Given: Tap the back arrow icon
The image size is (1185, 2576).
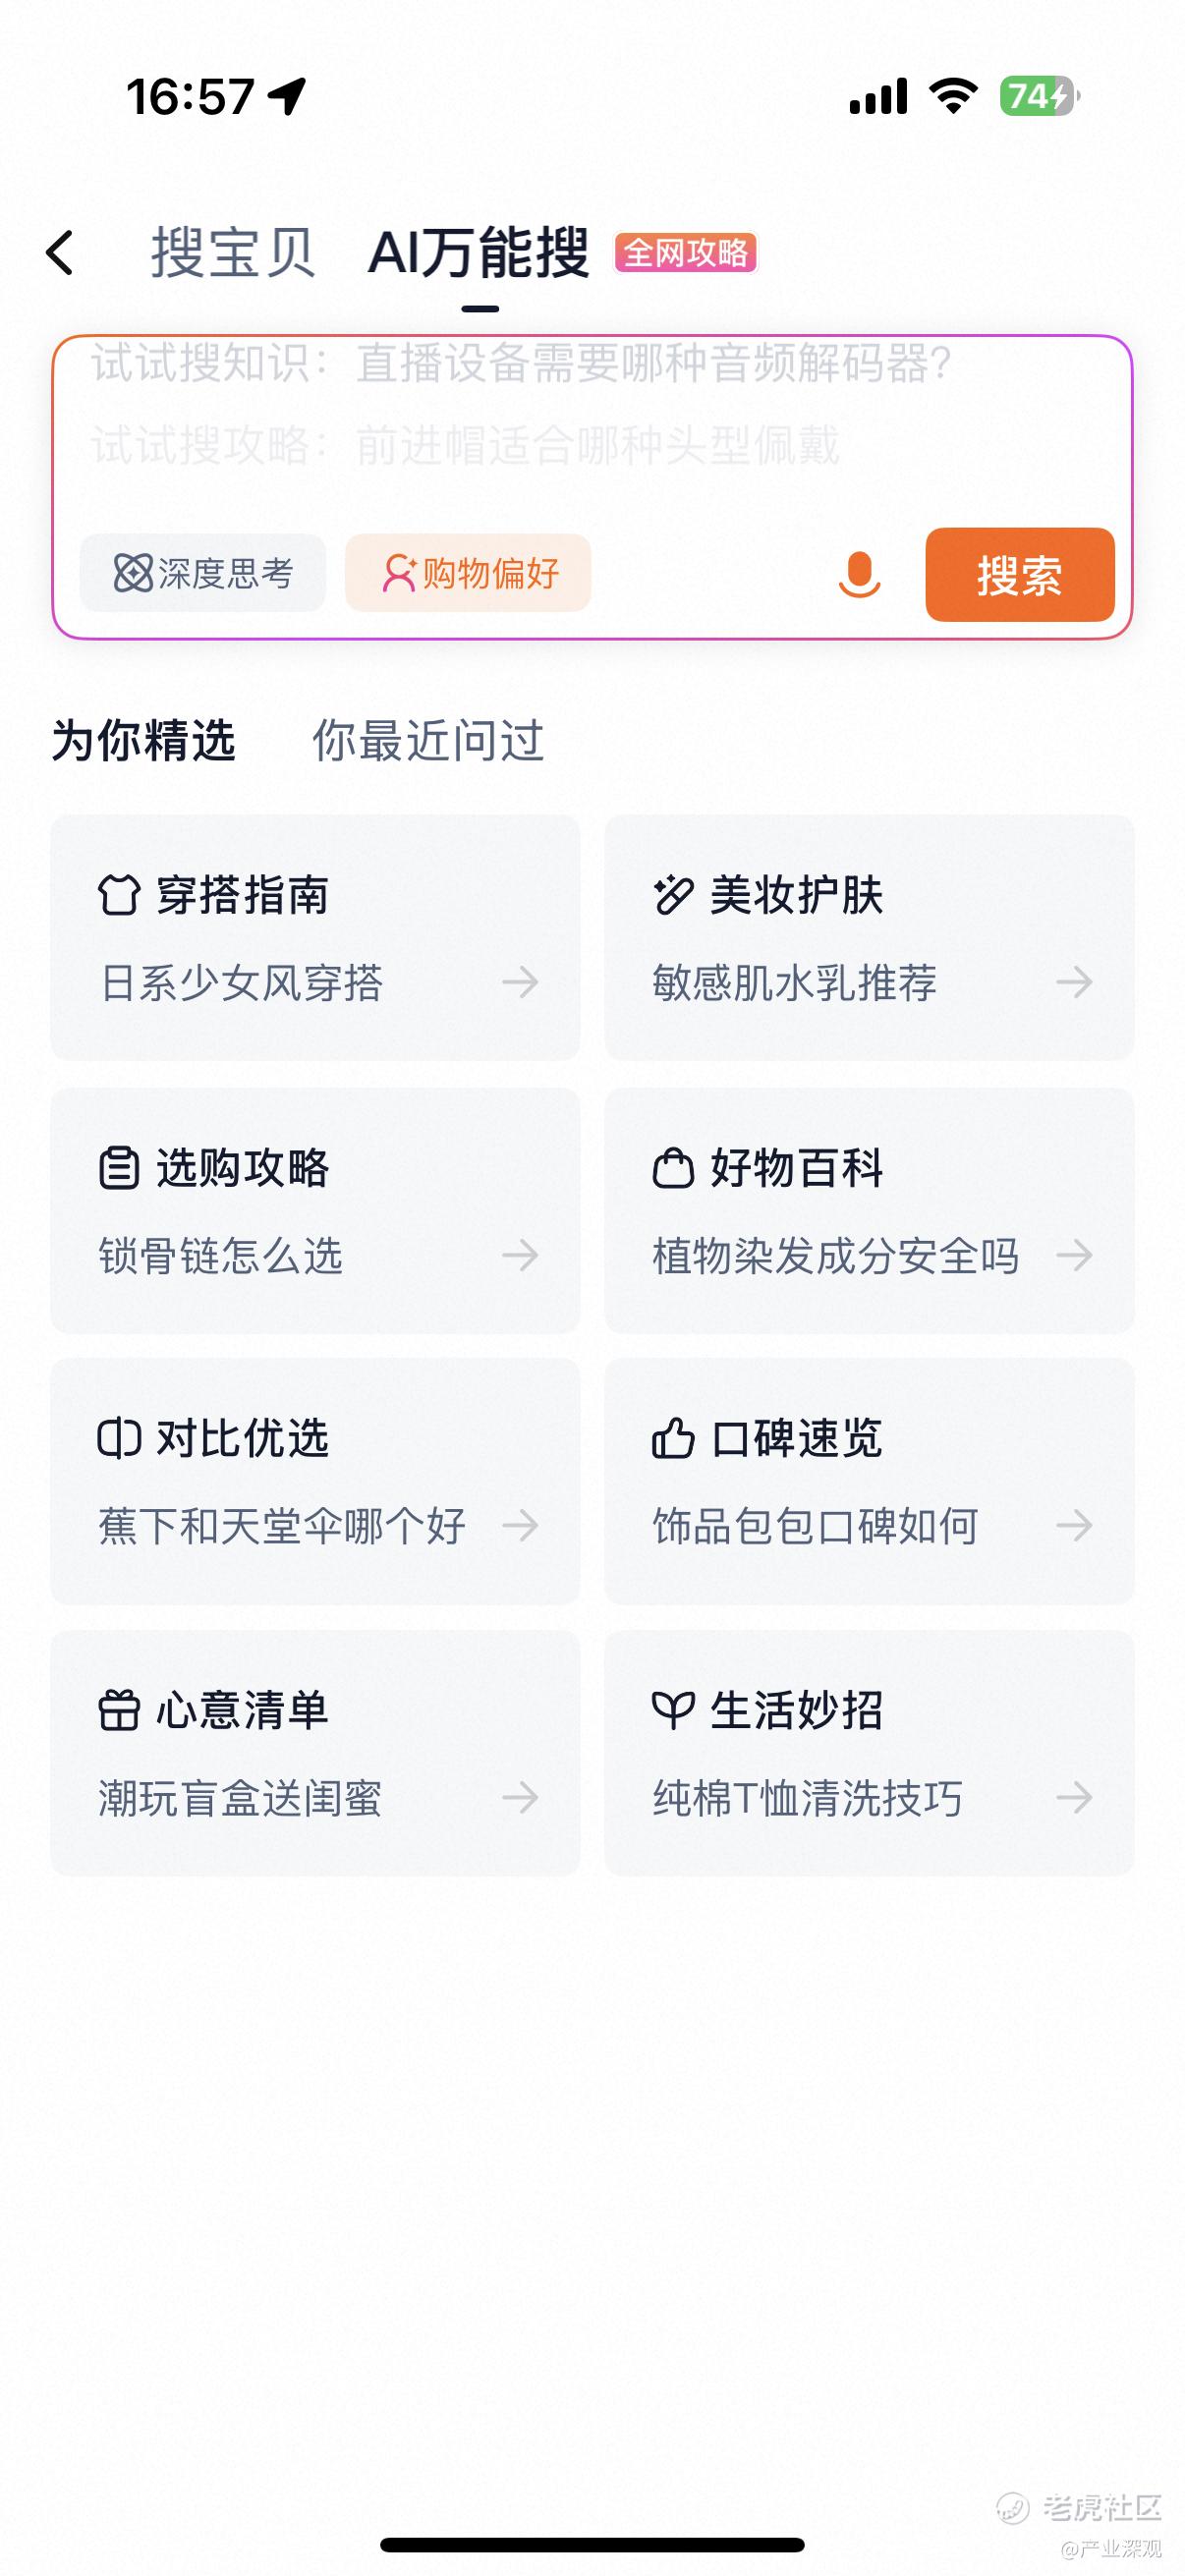Looking at the screenshot, I should coord(60,252).
